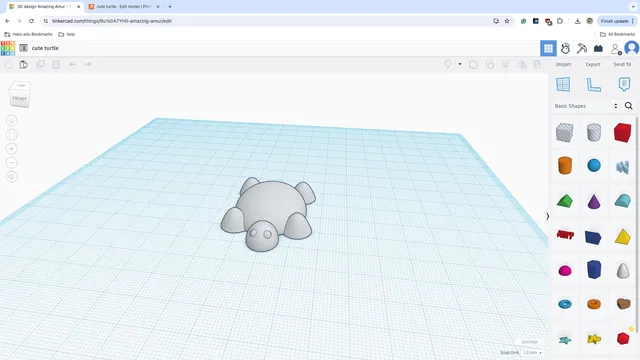Click the Home view icon
Screen dimensions: 640x360
tap(12, 121)
